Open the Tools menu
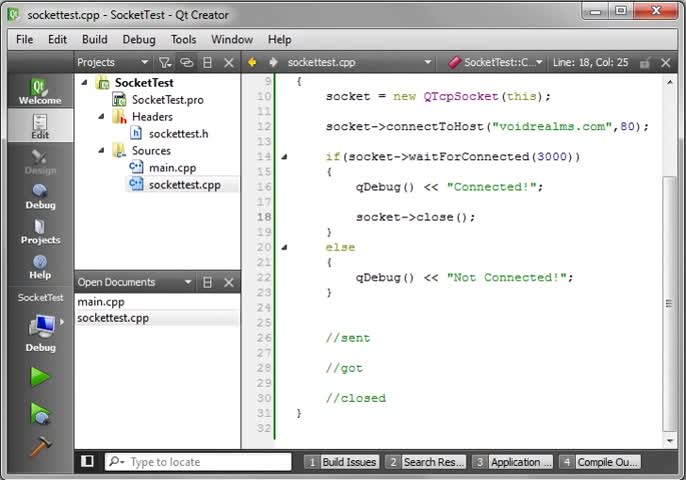The width and height of the screenshot is (686, 480). [183, 39]
